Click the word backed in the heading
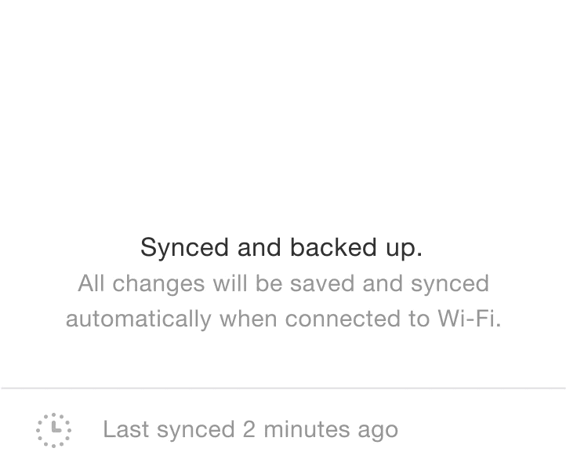This screenshot has height=474, width=566. [x=334, y=247]
